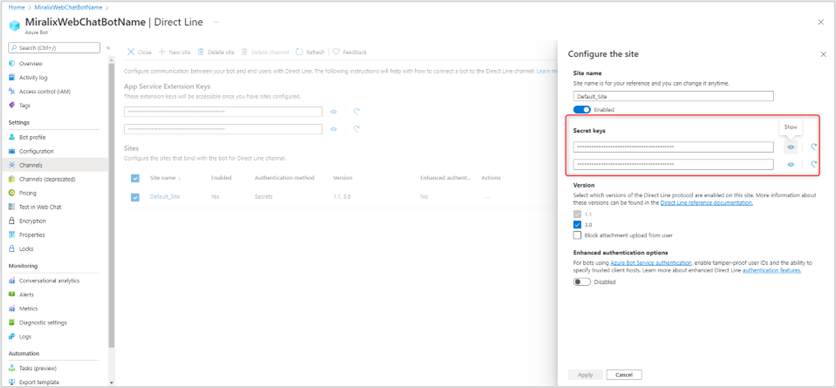Click Delete site in toolbar
The image size is (836, 388).
[x=216, y=52]
